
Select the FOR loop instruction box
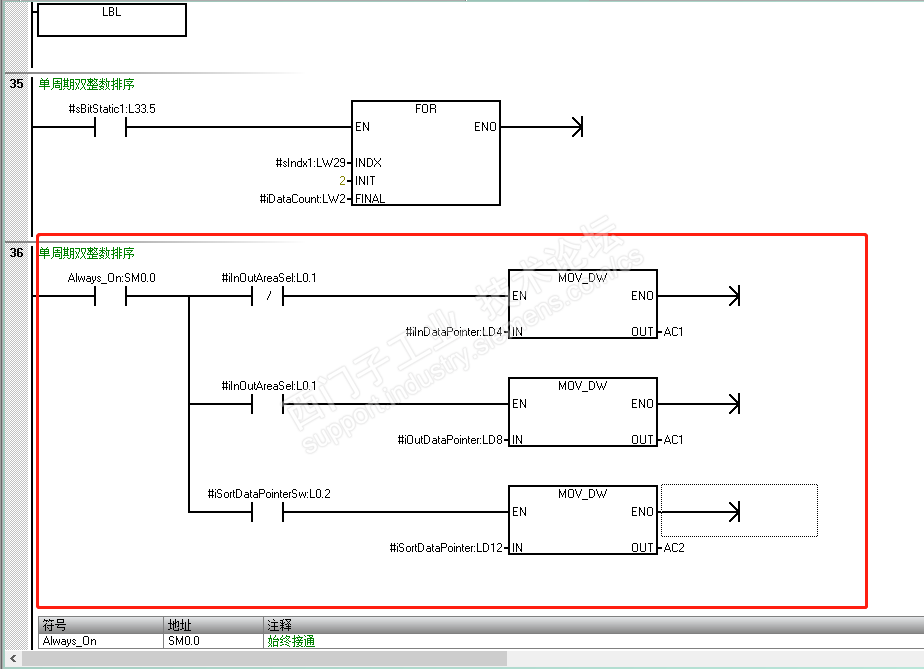pos(425,153)
